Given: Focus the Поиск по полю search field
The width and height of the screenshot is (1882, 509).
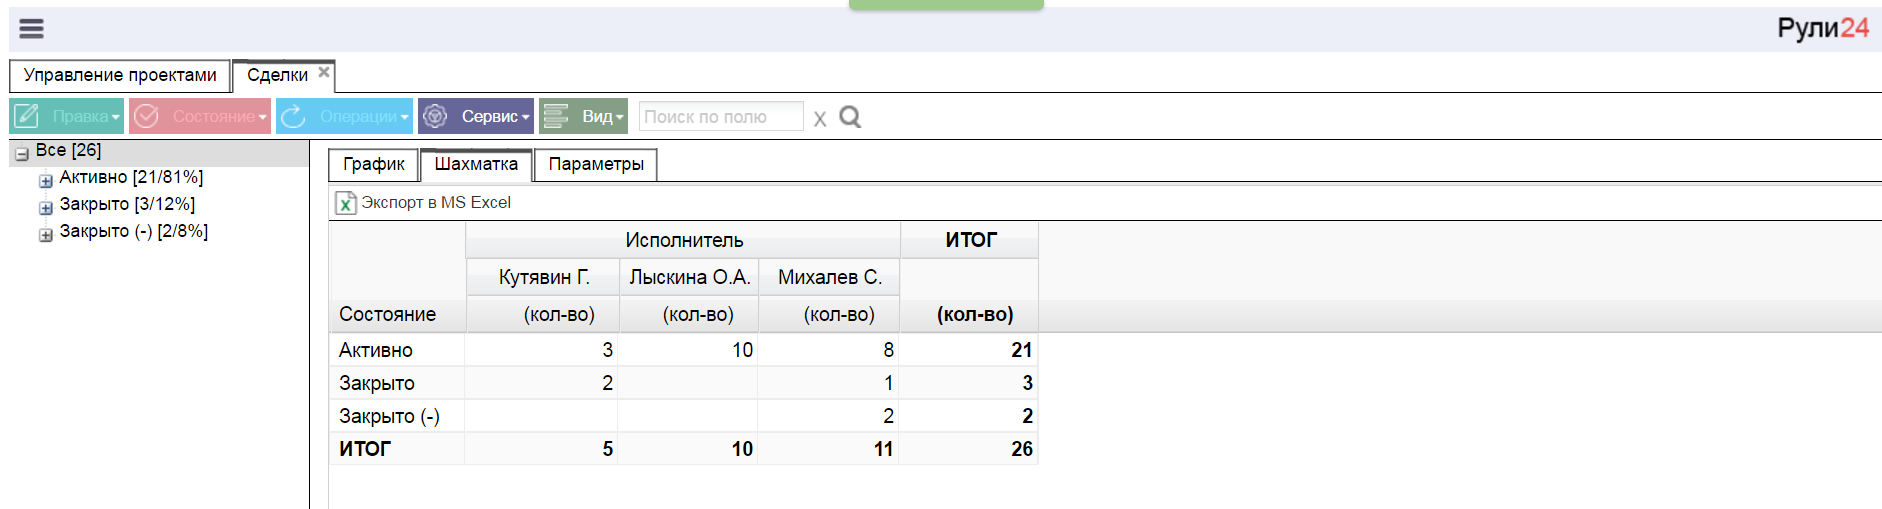Looking at the screenshot, I should tap(720, 117).
